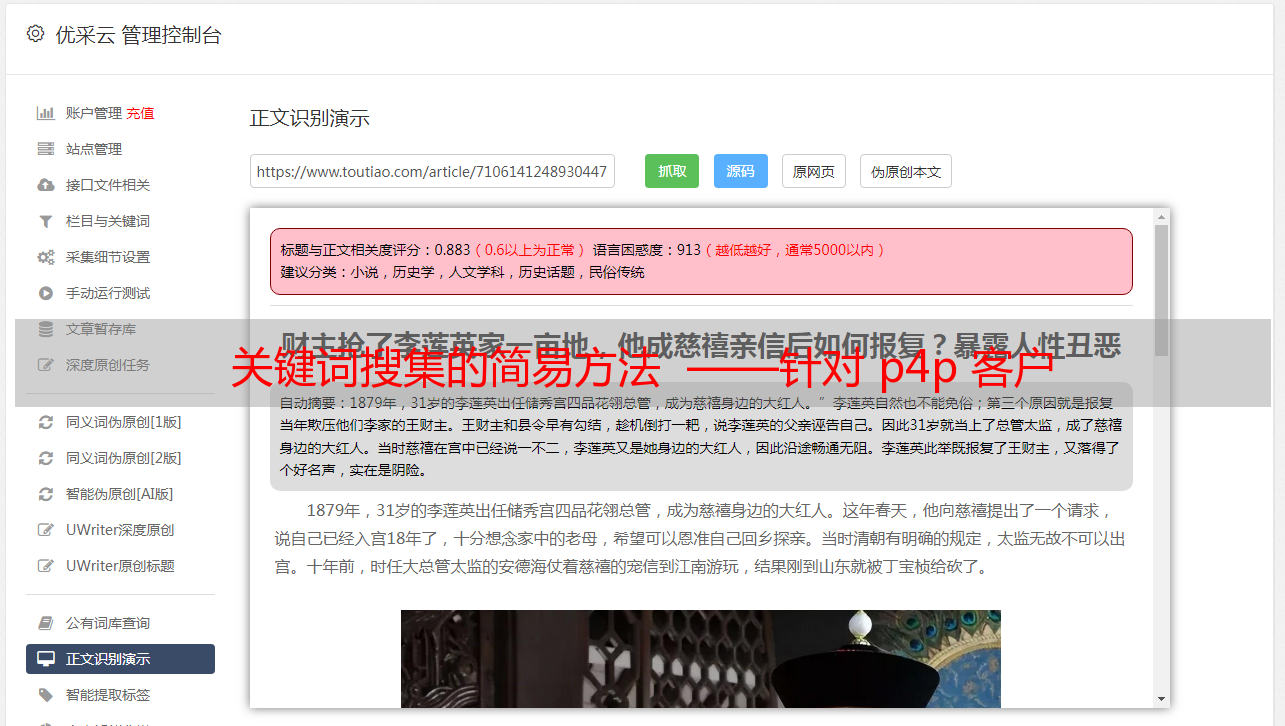Click the 原网页 button
This screenshot has width=1285, height=726.
pos(814,171)
